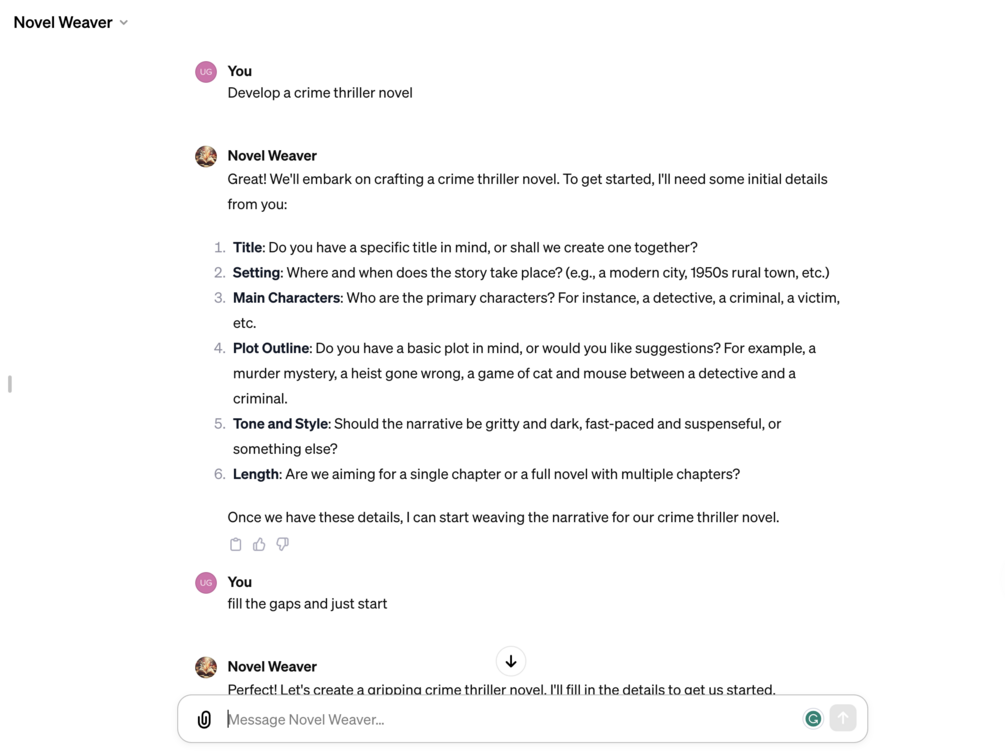Click the paperclip attach file icon
1005x752 pixels.
click(x=204, y=719)
